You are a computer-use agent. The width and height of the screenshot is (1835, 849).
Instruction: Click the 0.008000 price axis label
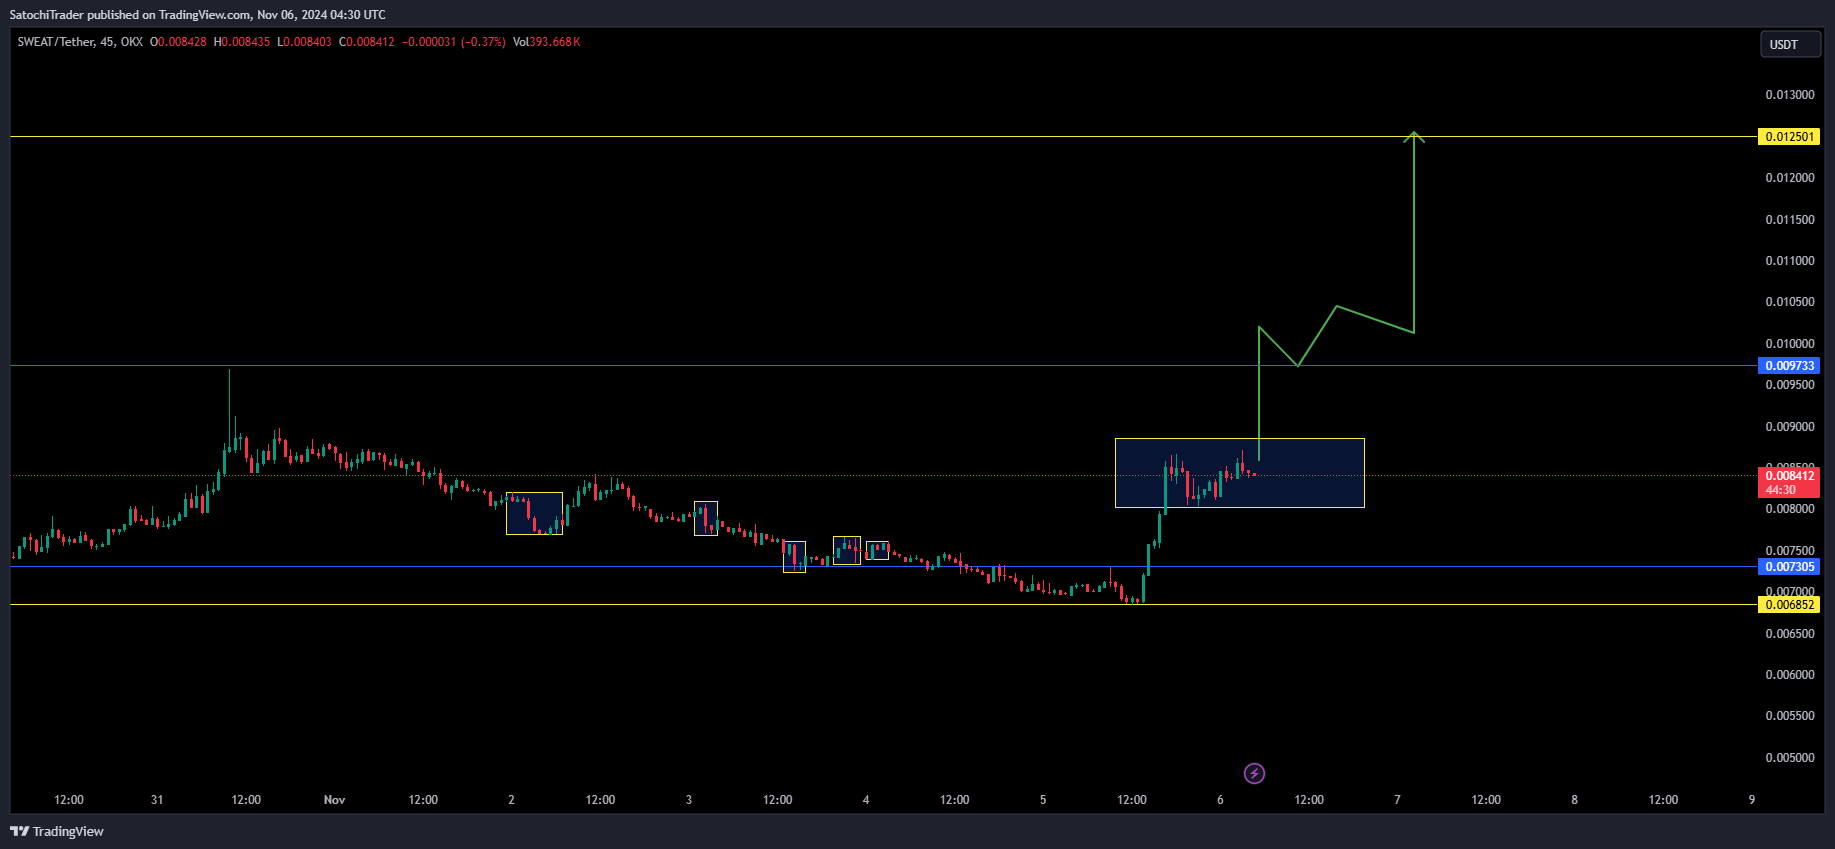pos(1789,509)
